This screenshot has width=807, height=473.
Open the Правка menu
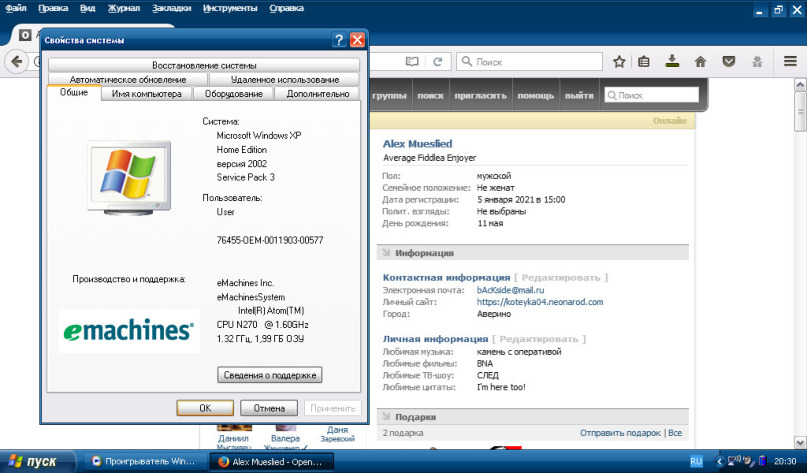(53, 8)
